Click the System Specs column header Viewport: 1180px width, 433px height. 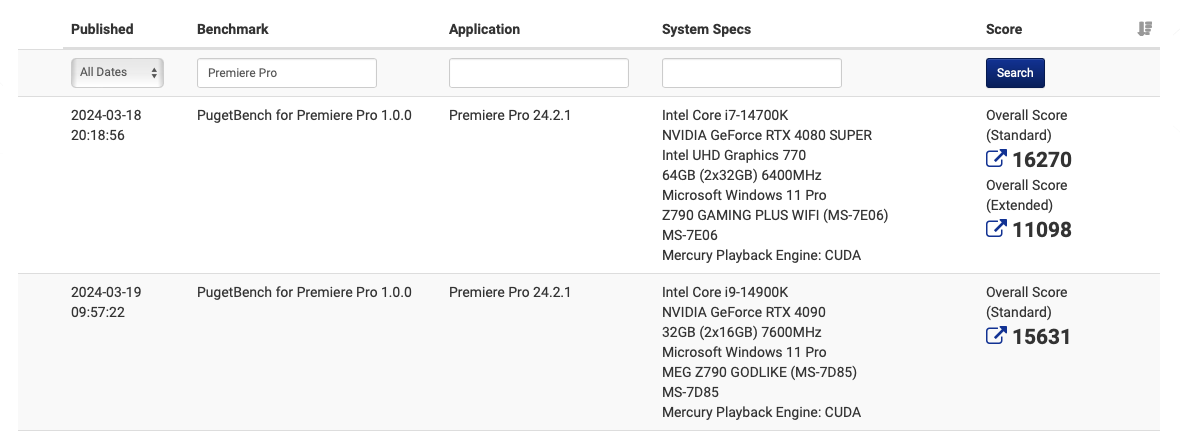tap(706, 29)
